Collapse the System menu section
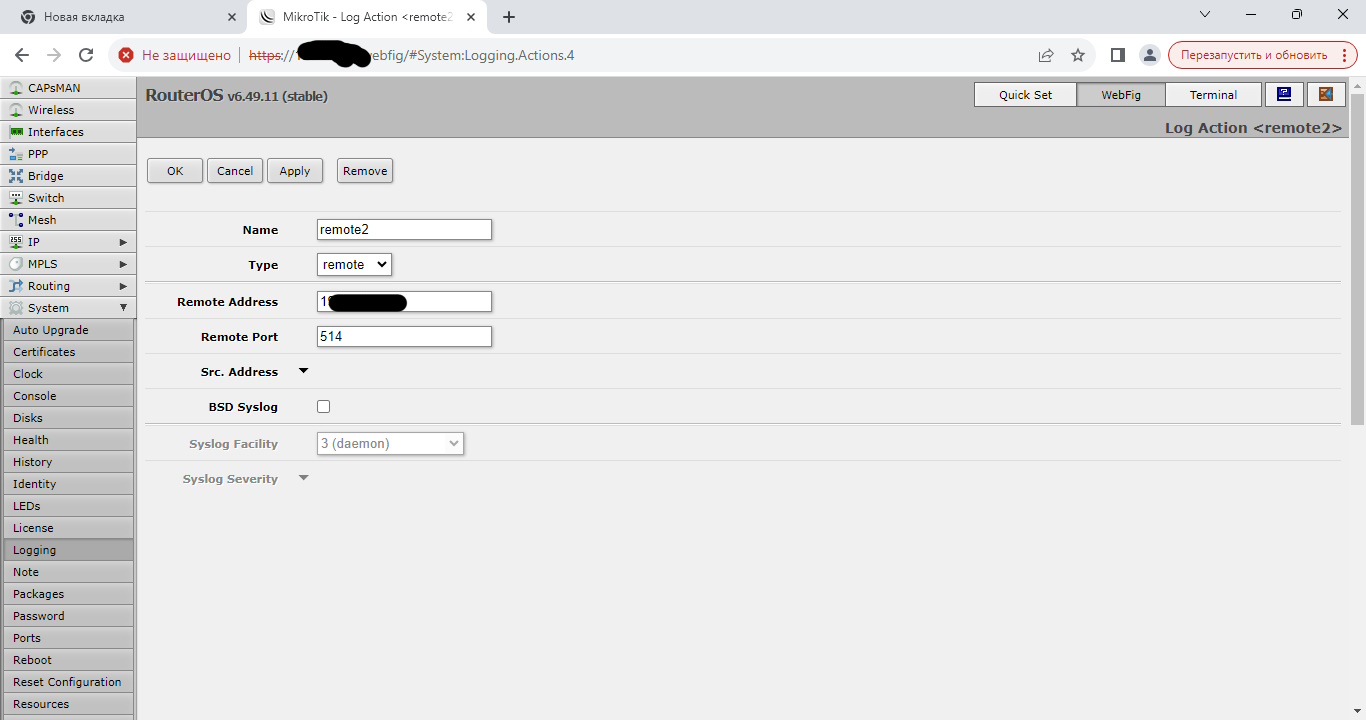 123,308
